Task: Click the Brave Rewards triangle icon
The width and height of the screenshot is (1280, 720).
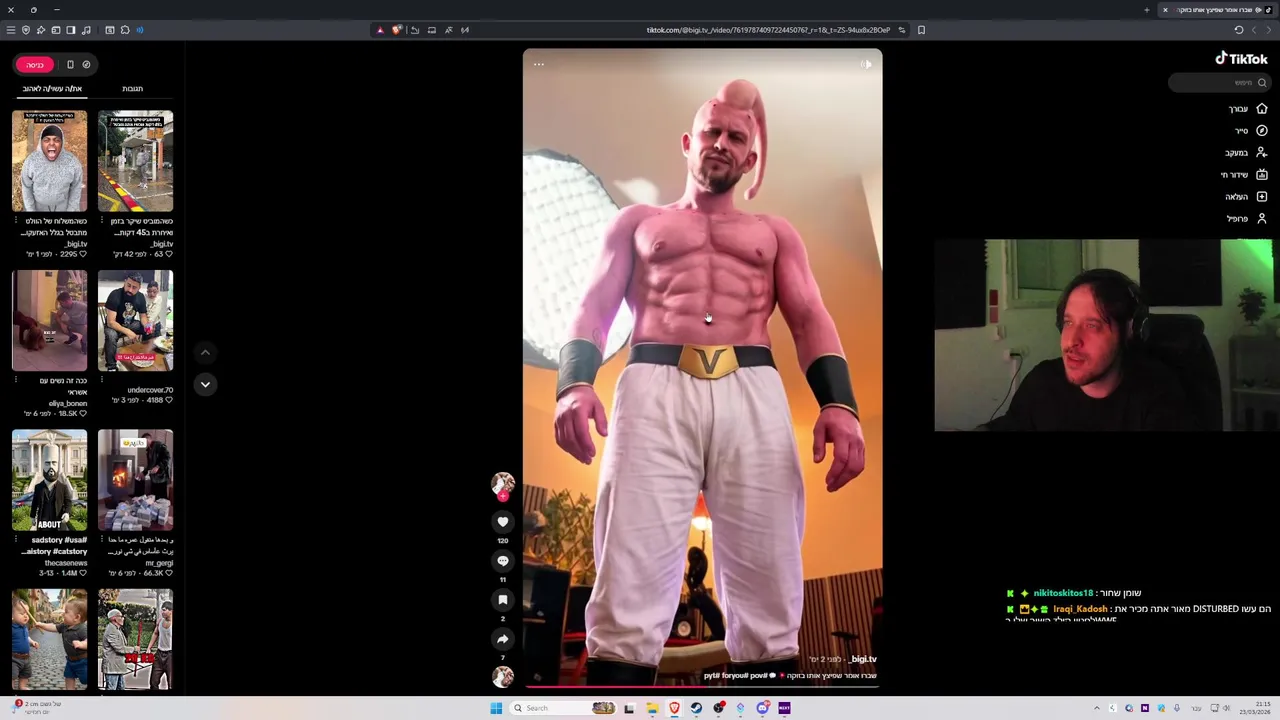Action: tap(380, 30)
